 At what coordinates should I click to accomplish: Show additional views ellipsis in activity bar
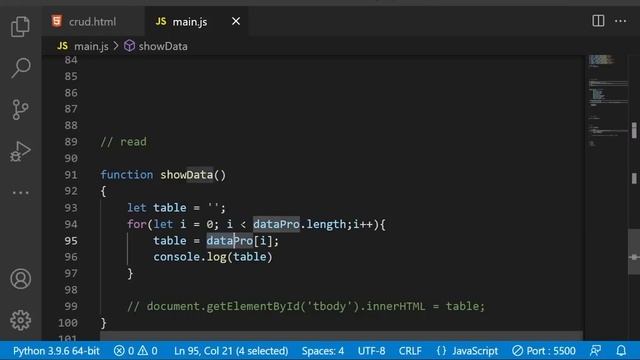pos(20,193)
